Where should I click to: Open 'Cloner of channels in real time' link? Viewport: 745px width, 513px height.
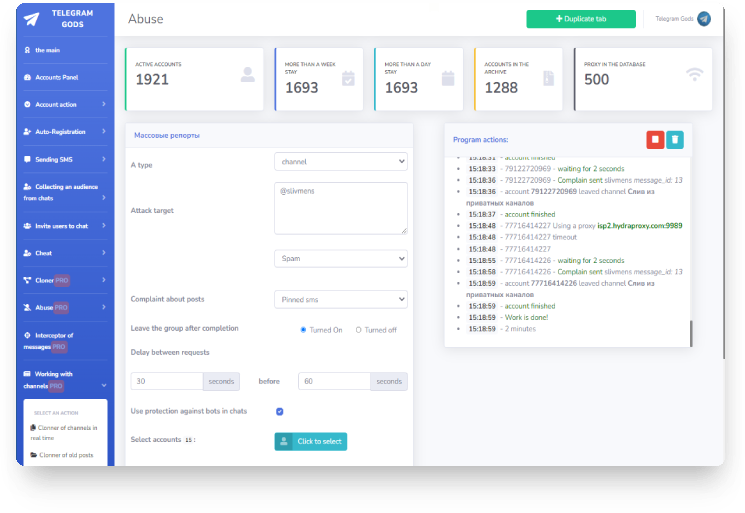(x=64, y=432)
